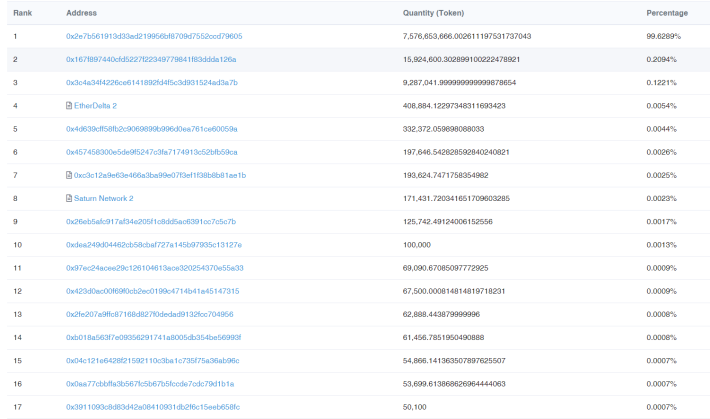Select the quantity 332,372.059698088033

[x=443, y=129]
